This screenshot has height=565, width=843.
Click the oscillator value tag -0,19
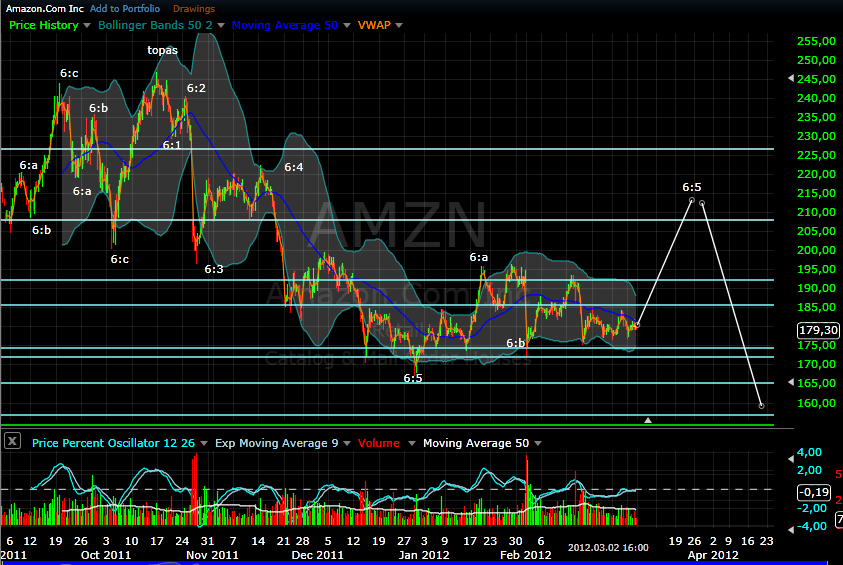coord(813,492)
